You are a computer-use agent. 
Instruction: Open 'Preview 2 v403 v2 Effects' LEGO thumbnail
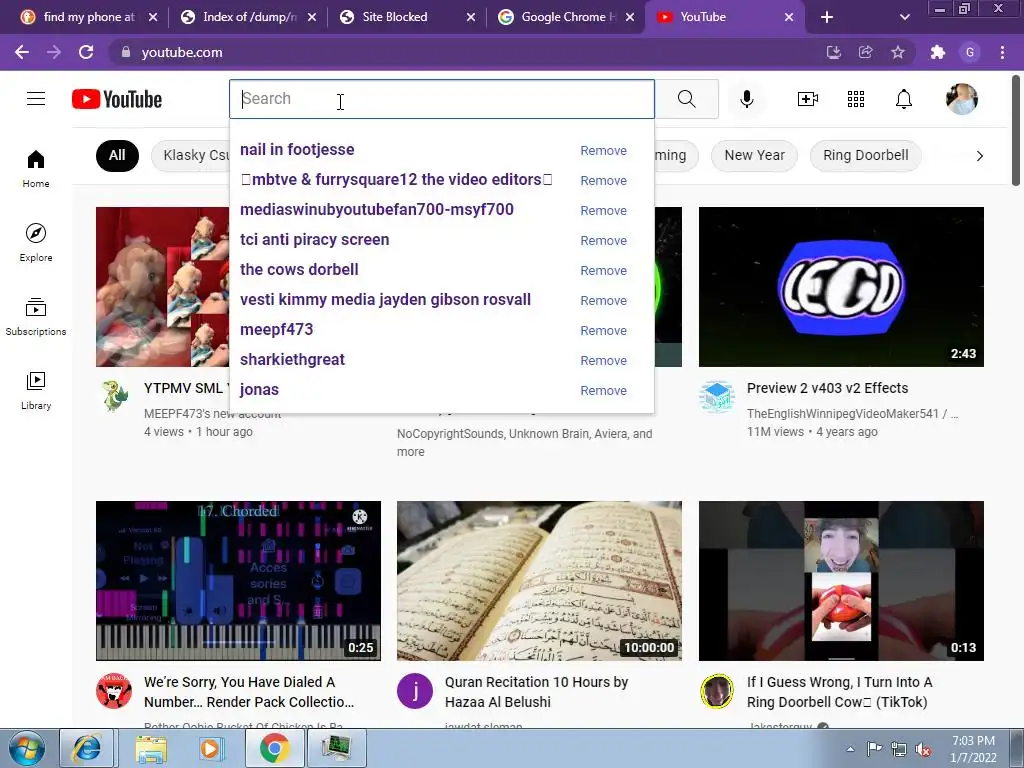click(x=841, y=287)
